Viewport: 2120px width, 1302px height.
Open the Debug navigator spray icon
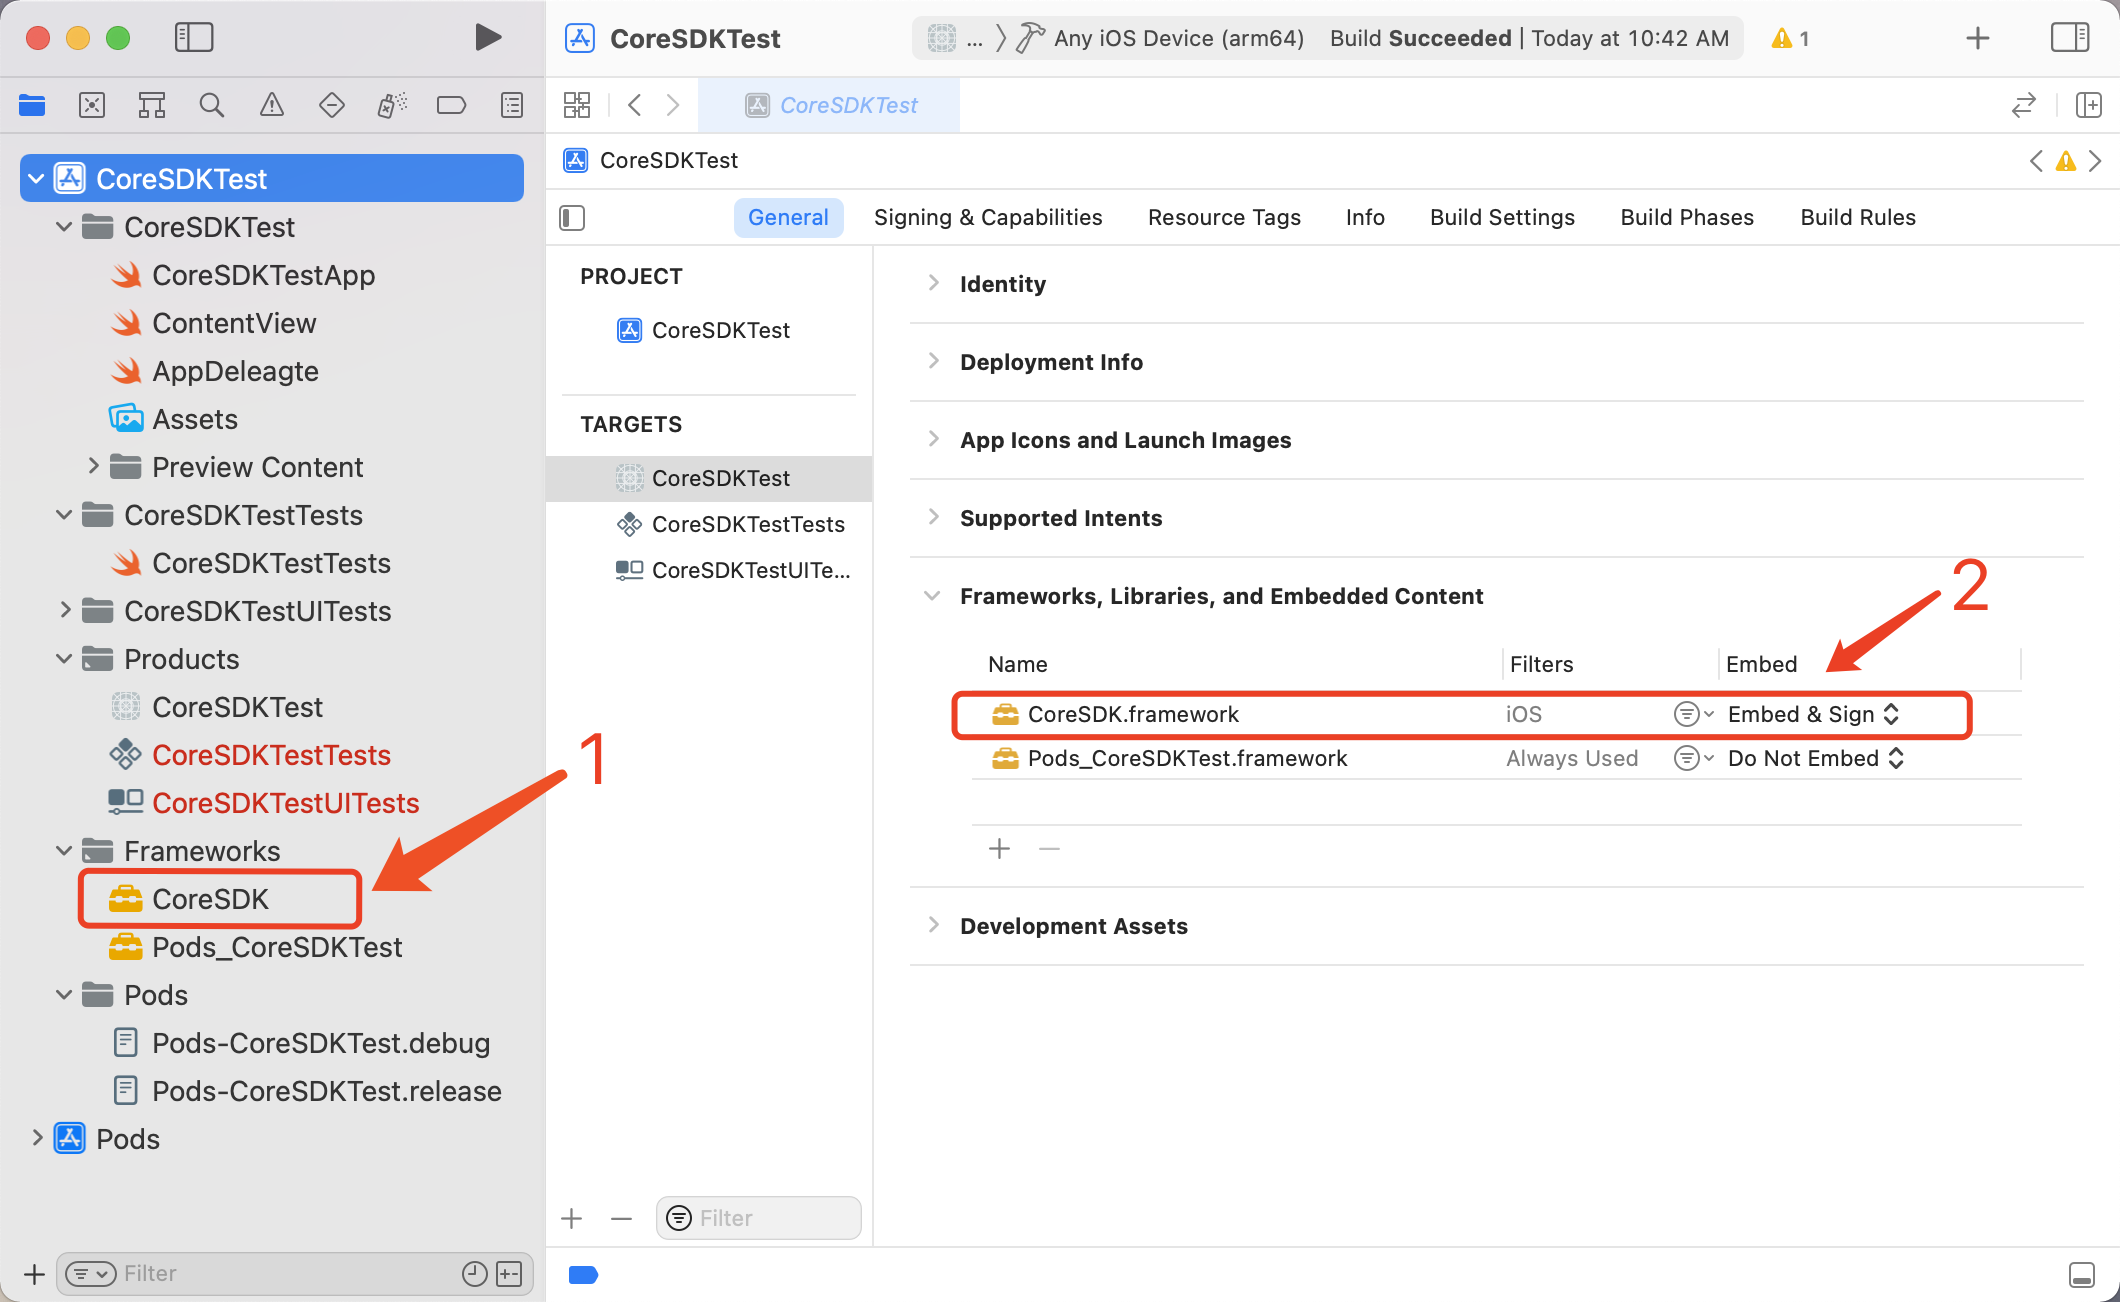pyautogui.click(x=392, y=105)
